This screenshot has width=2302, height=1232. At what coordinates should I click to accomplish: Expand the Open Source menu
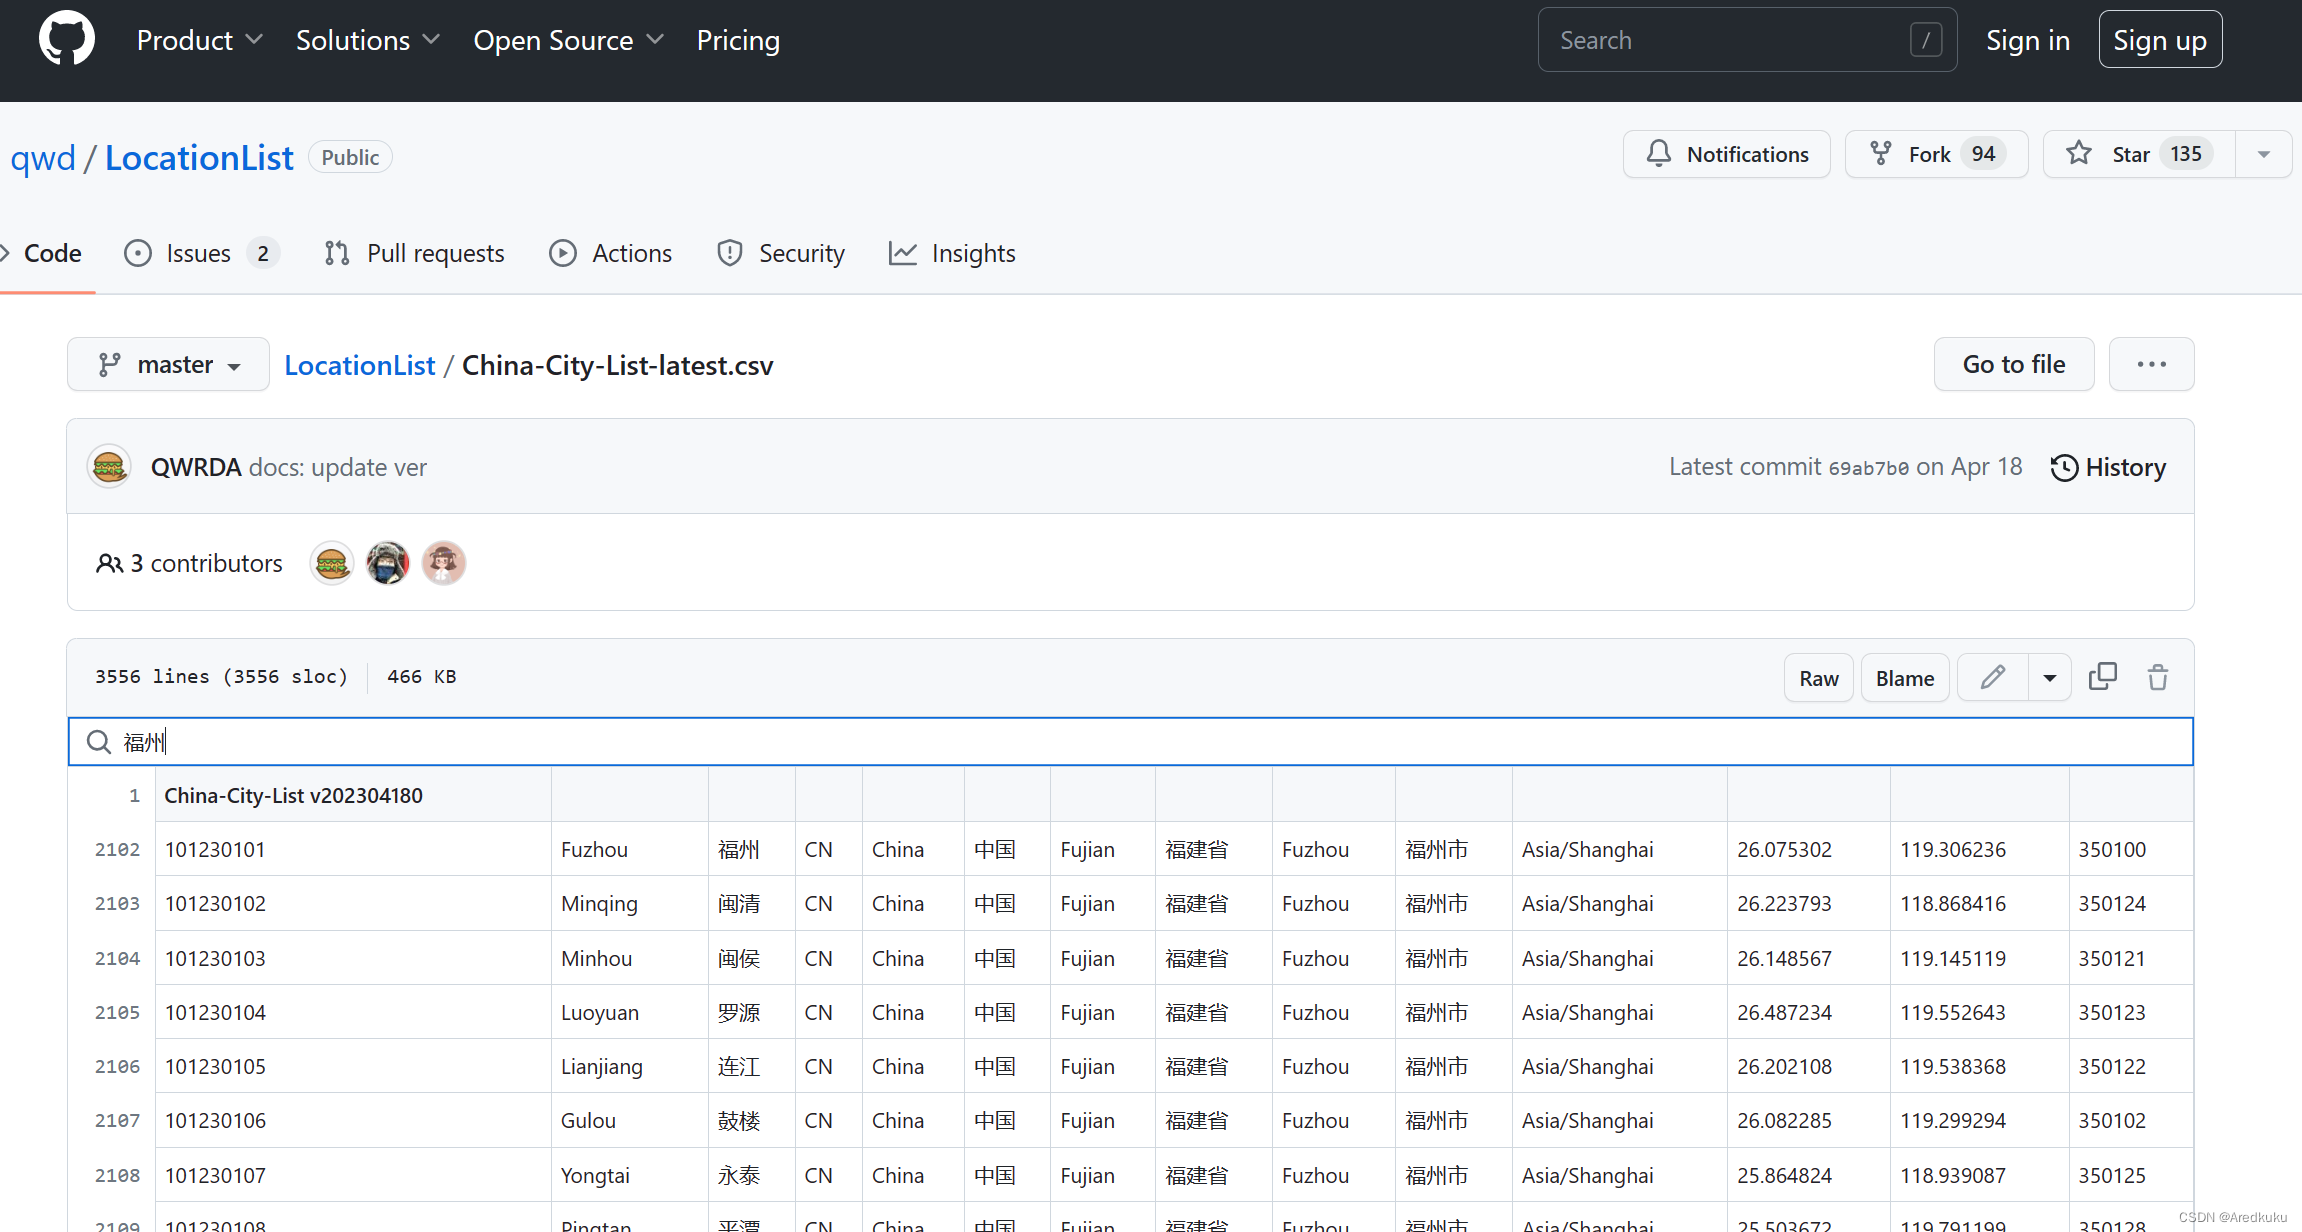569,40
